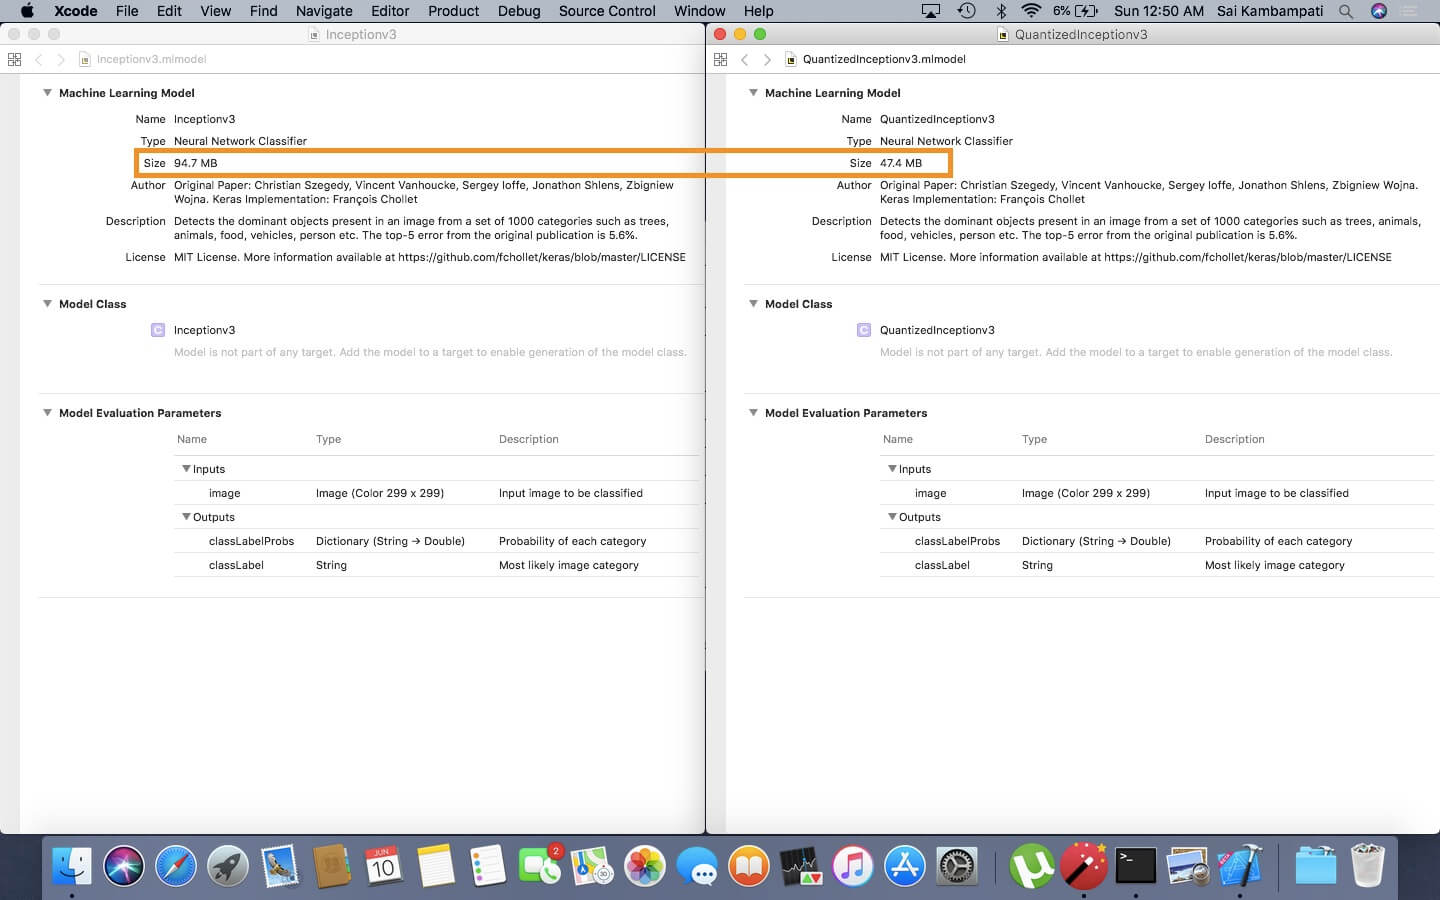Viewport: 1440px width, 900px height.
Task: Click the forward arrow in QuantizedInceptionv3 window
Action: (767, 59)
